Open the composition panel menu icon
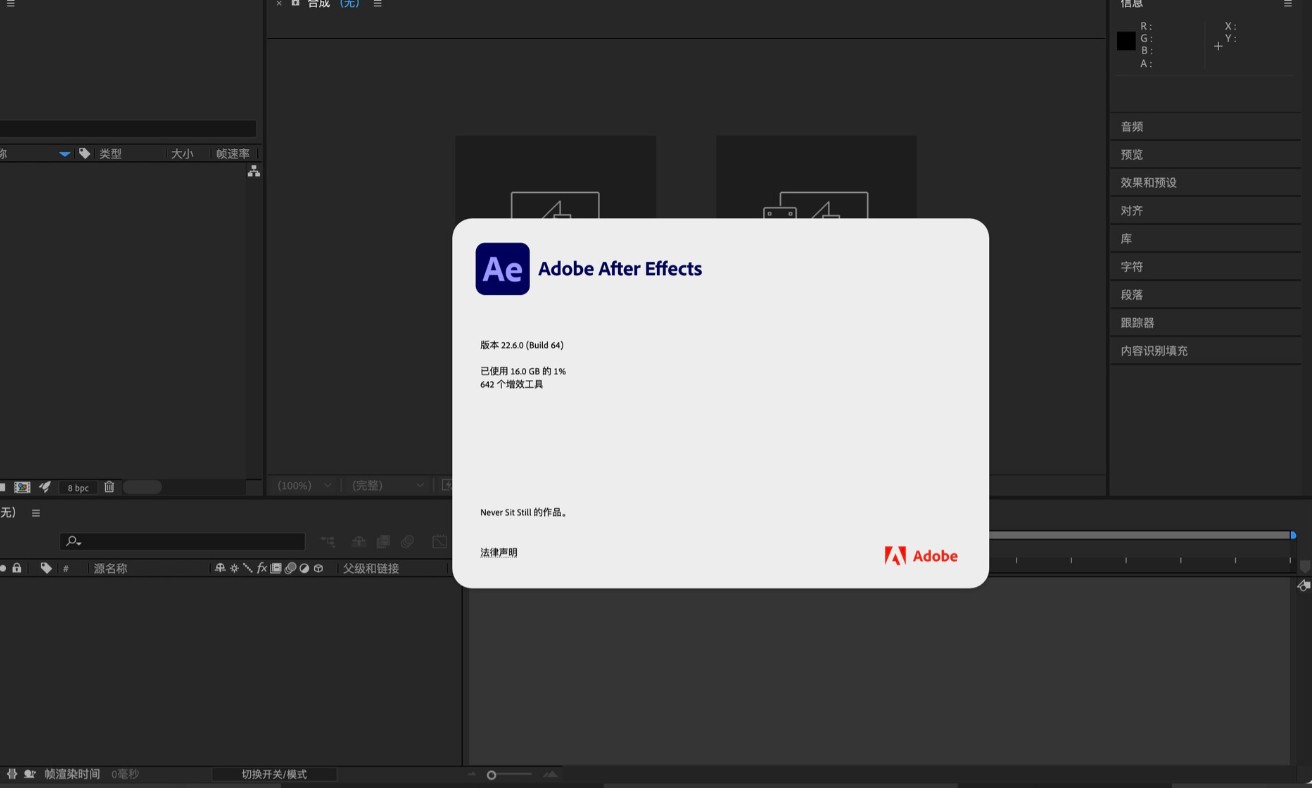Screen dimensions: 1312x788 click(x=377, y=4)
